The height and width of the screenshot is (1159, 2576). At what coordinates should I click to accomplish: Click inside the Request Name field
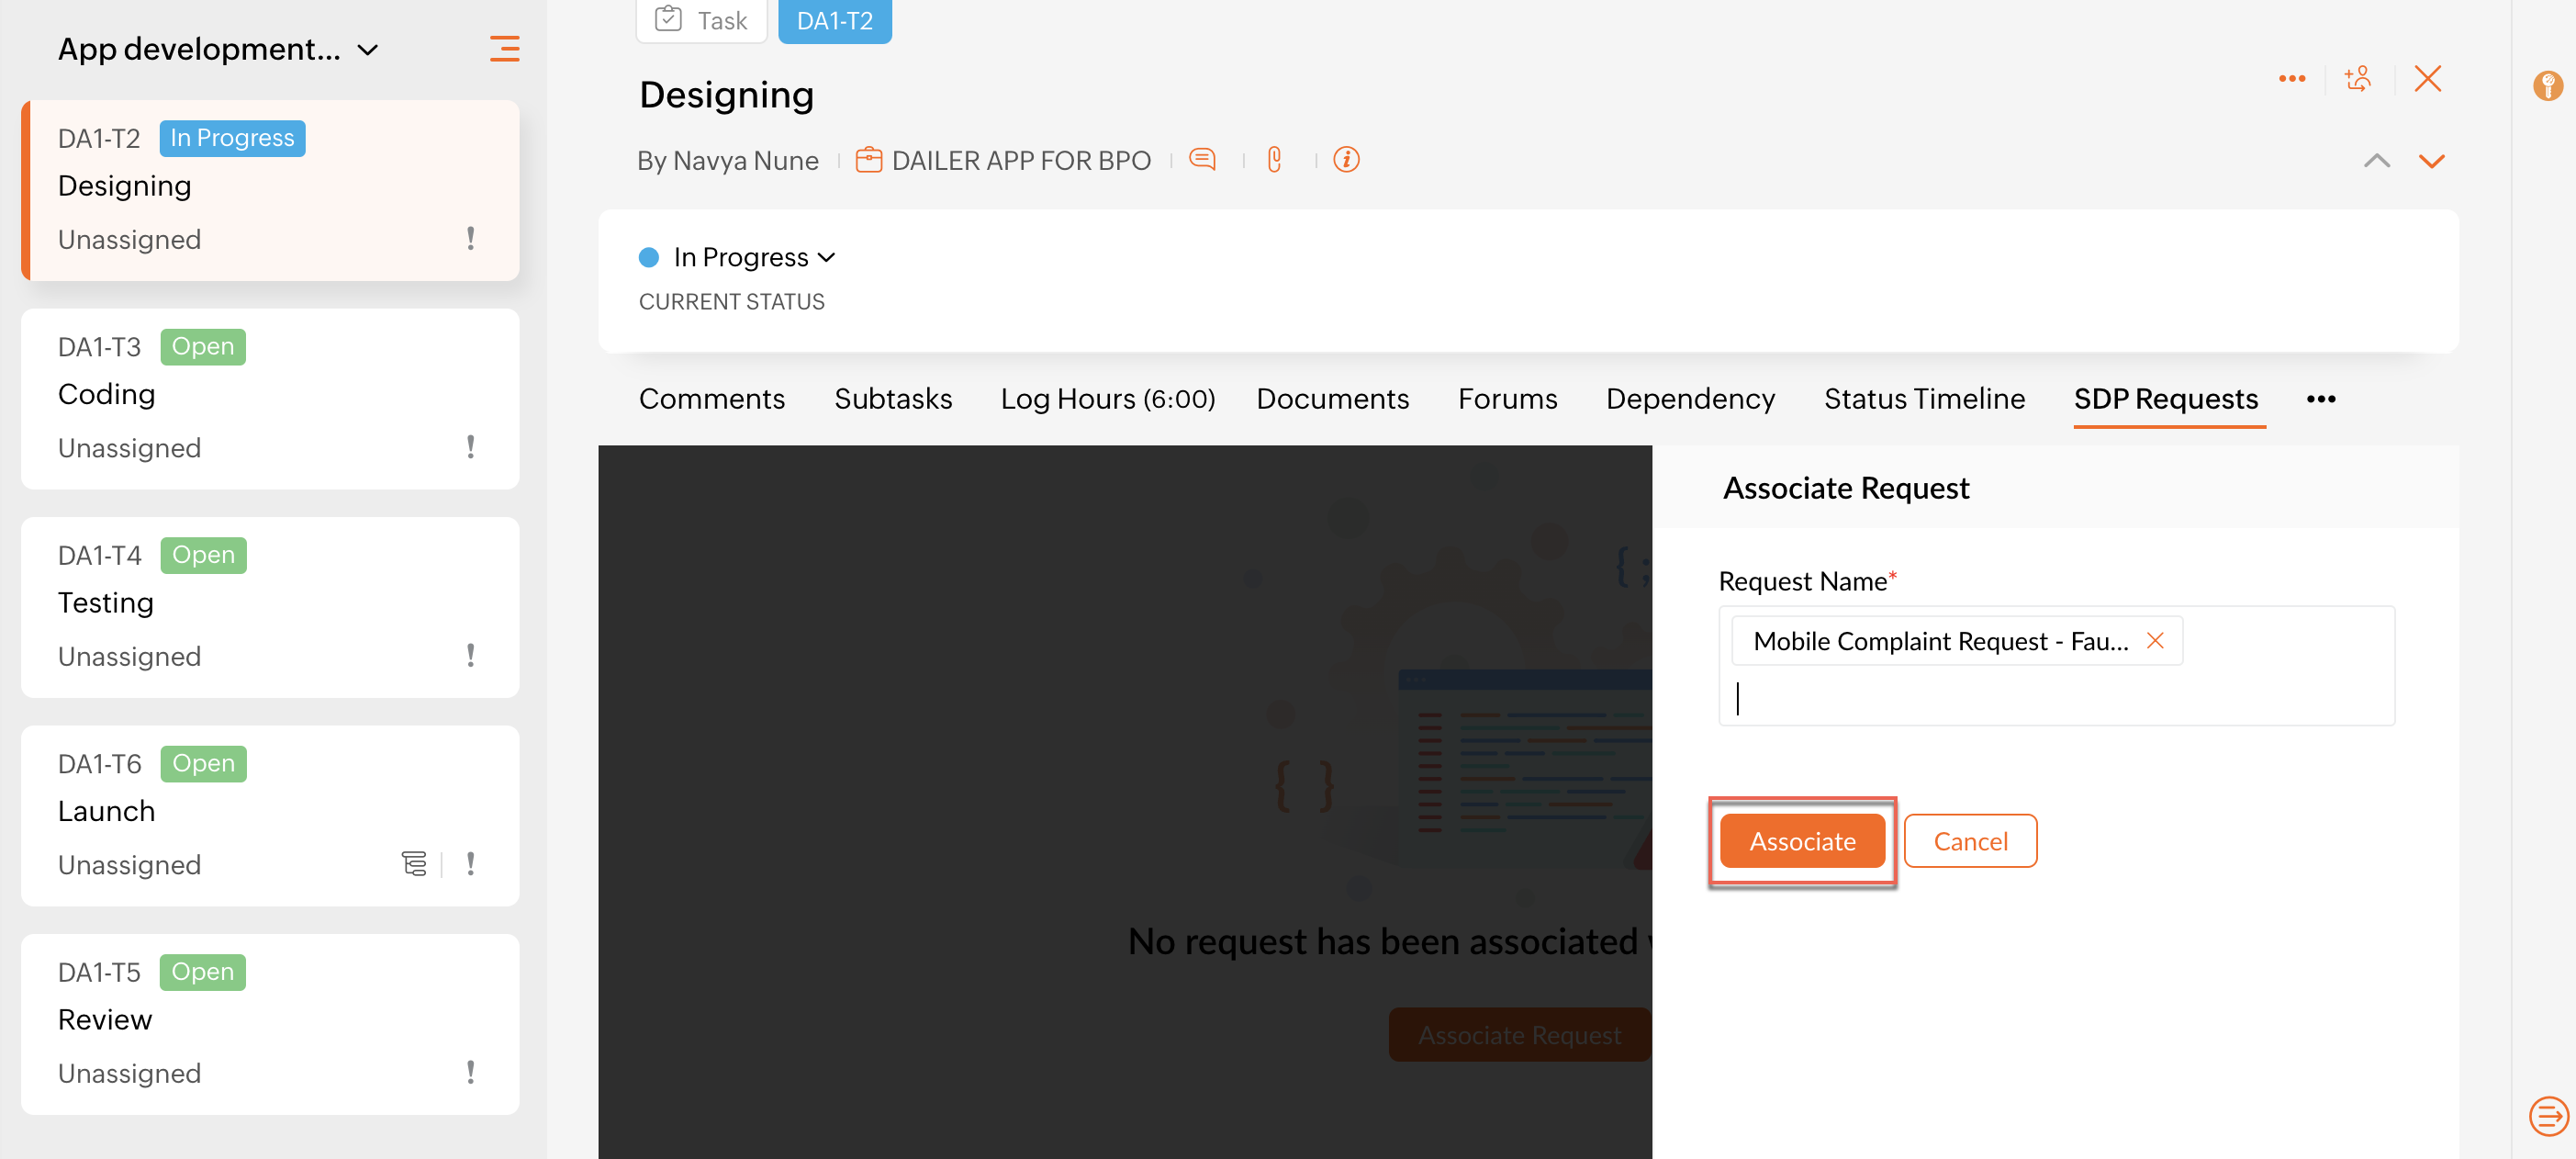(2050, 698)
